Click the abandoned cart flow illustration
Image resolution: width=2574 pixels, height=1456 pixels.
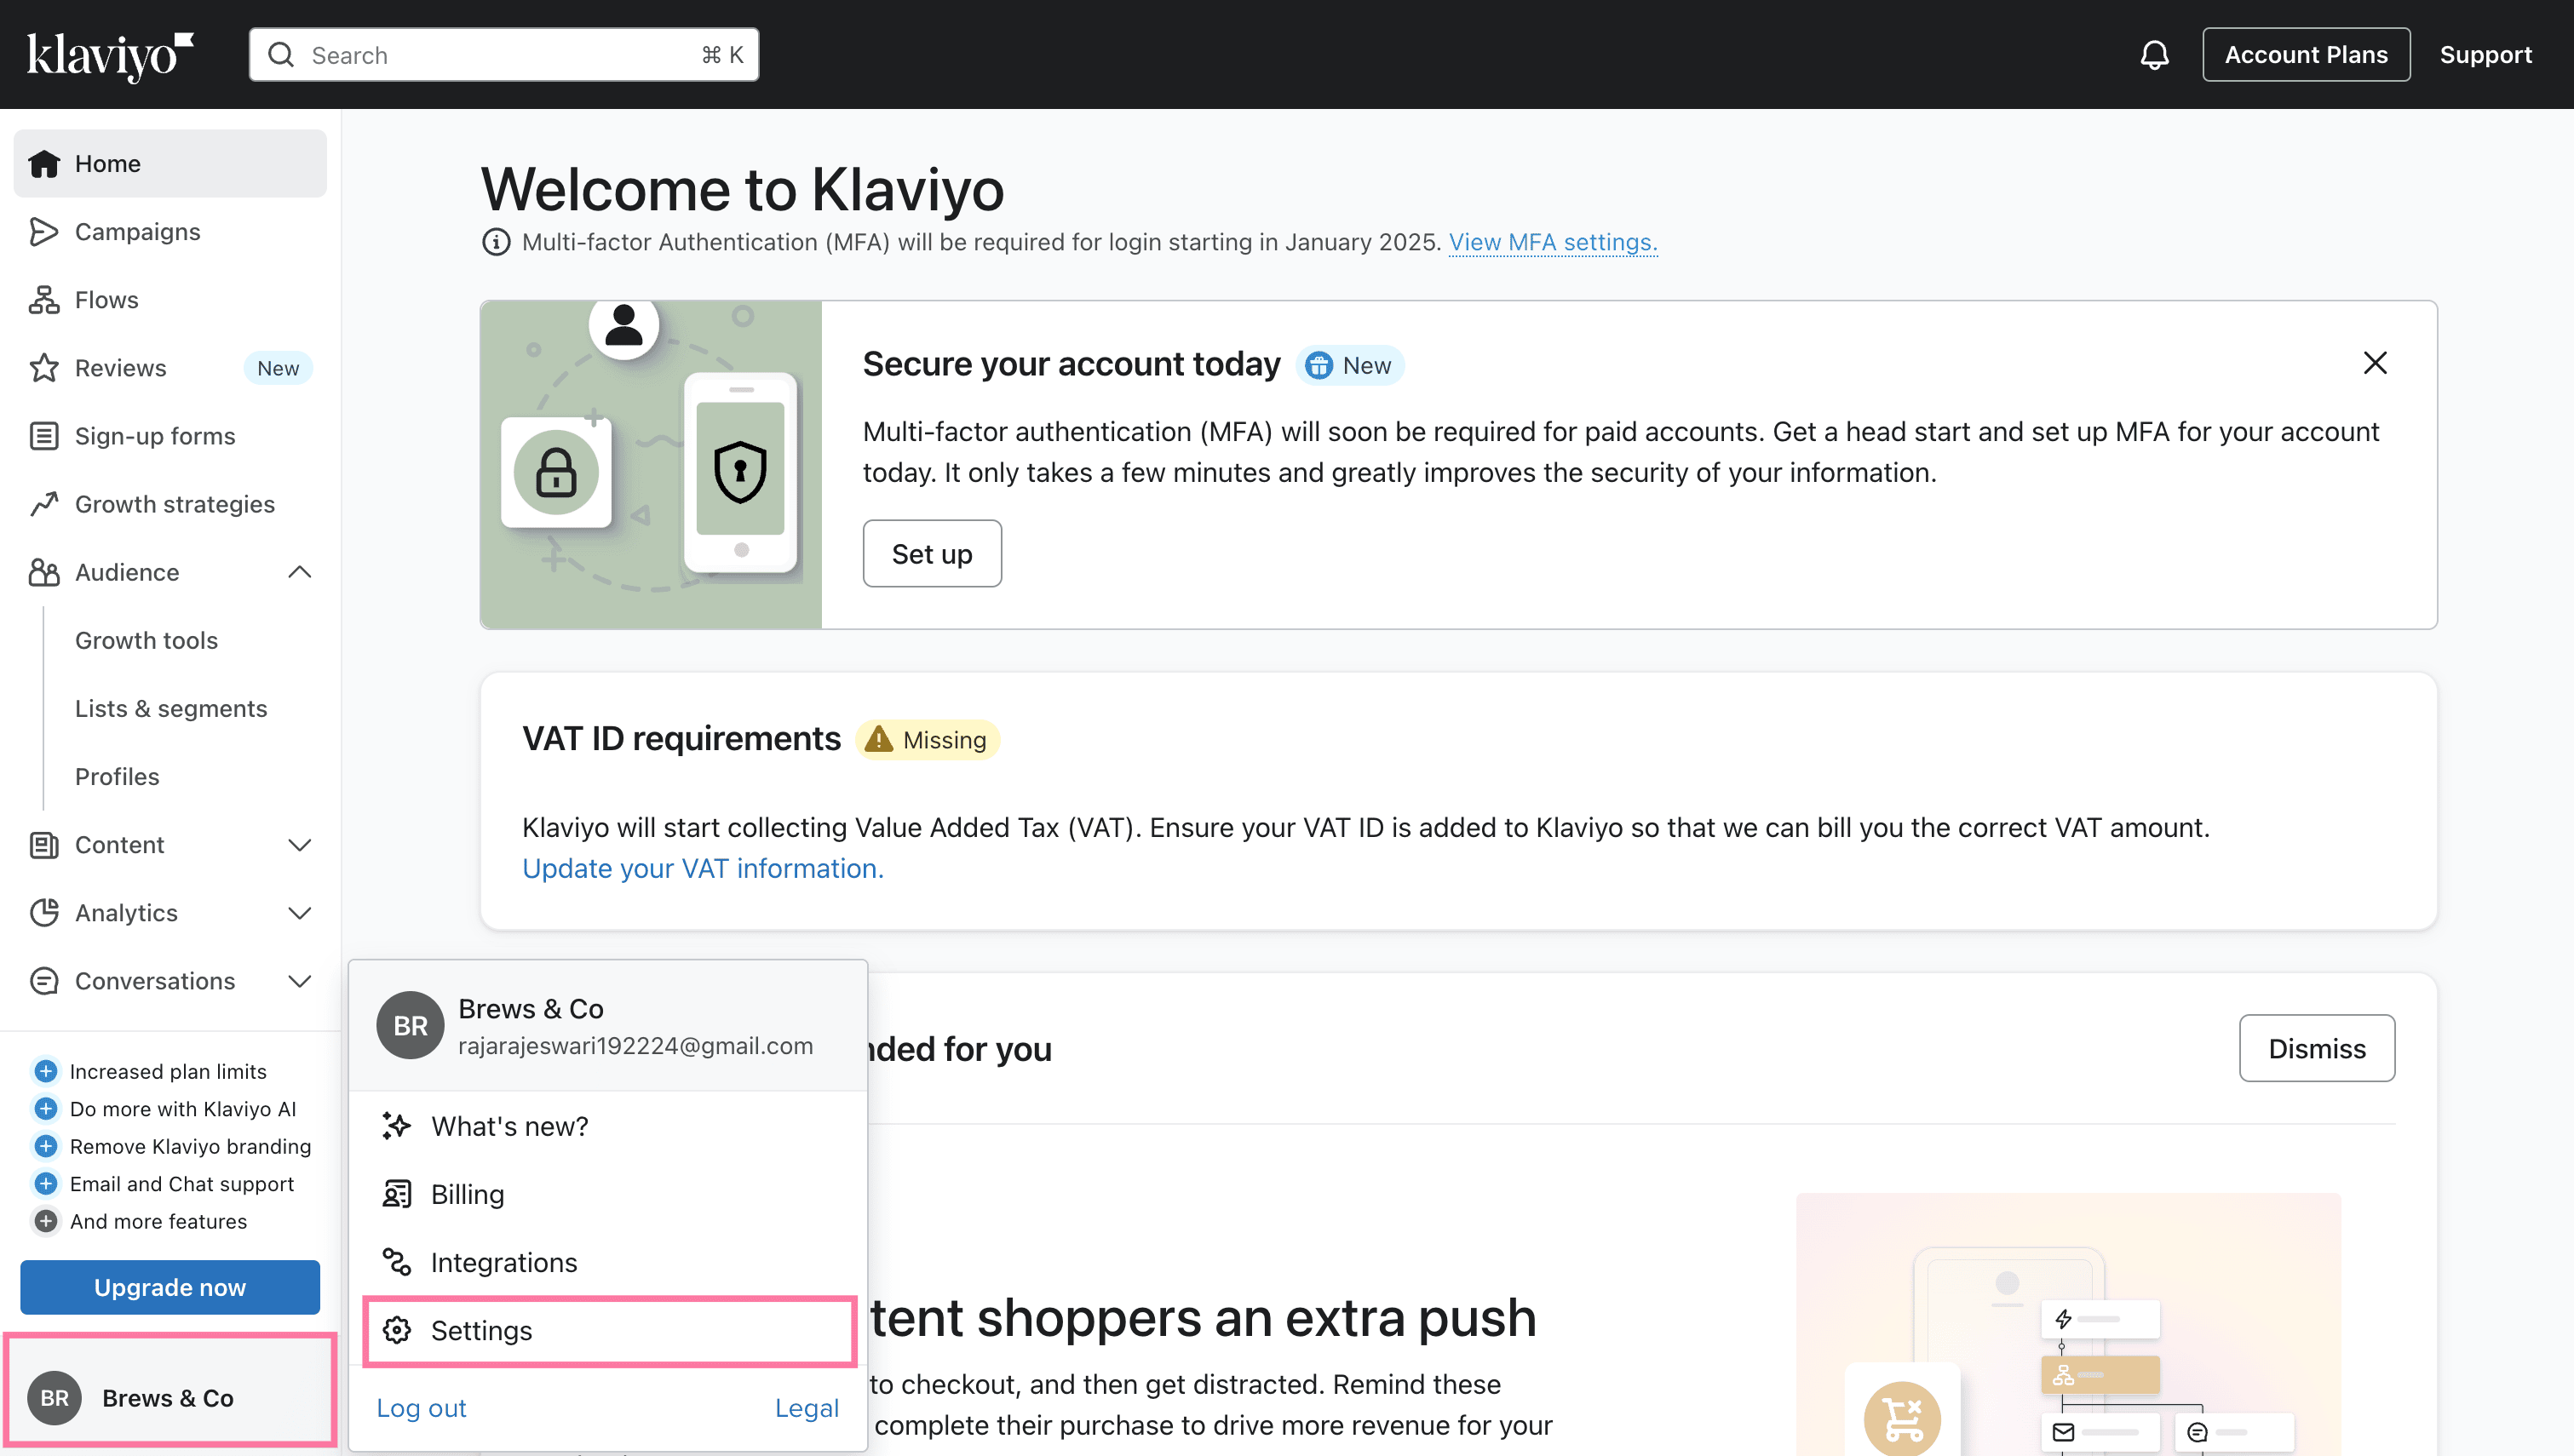[2068, 1324]
